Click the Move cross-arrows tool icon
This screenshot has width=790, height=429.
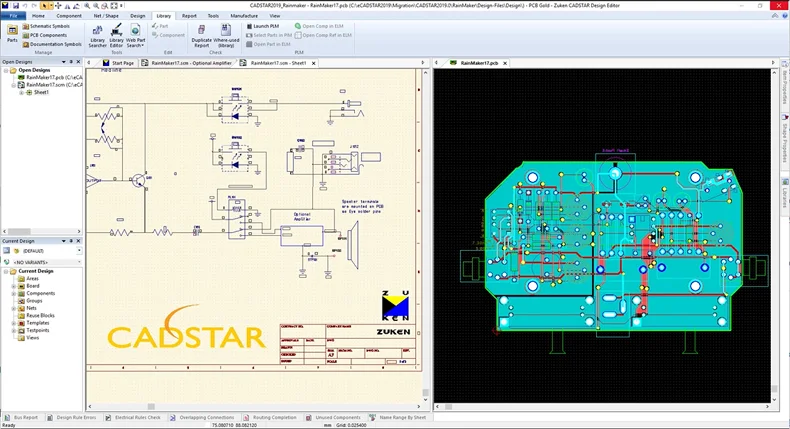click(x=58, y=6)
